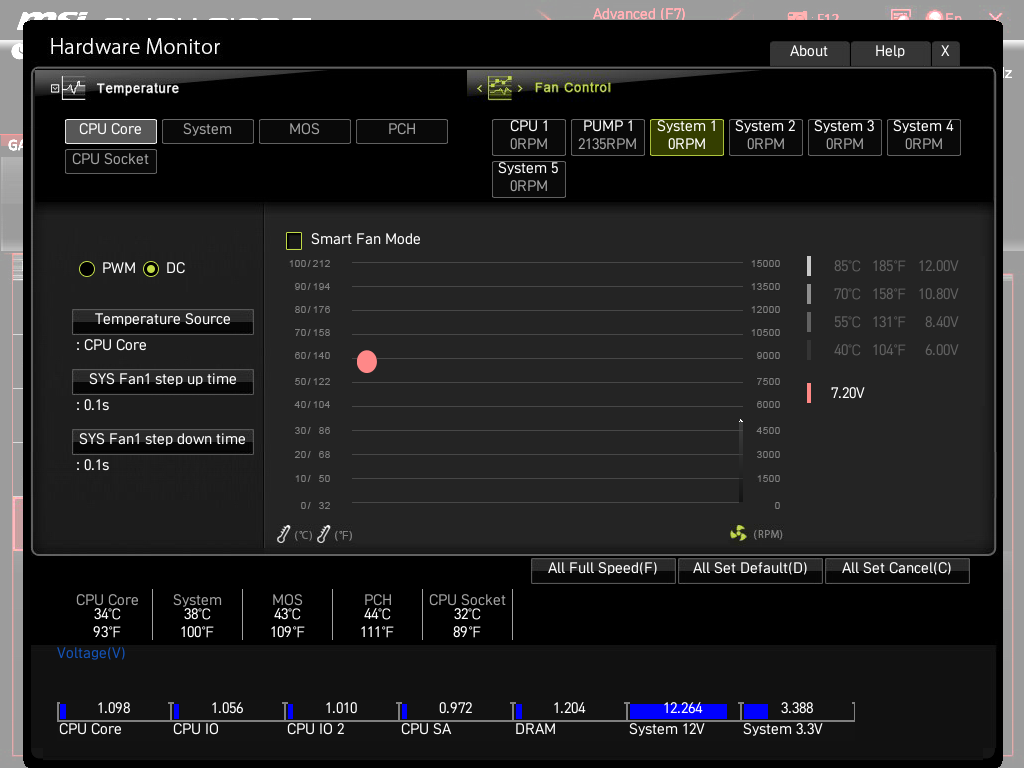1024x768 pixels.
Task: Click the About button
Action: [809, 52]
